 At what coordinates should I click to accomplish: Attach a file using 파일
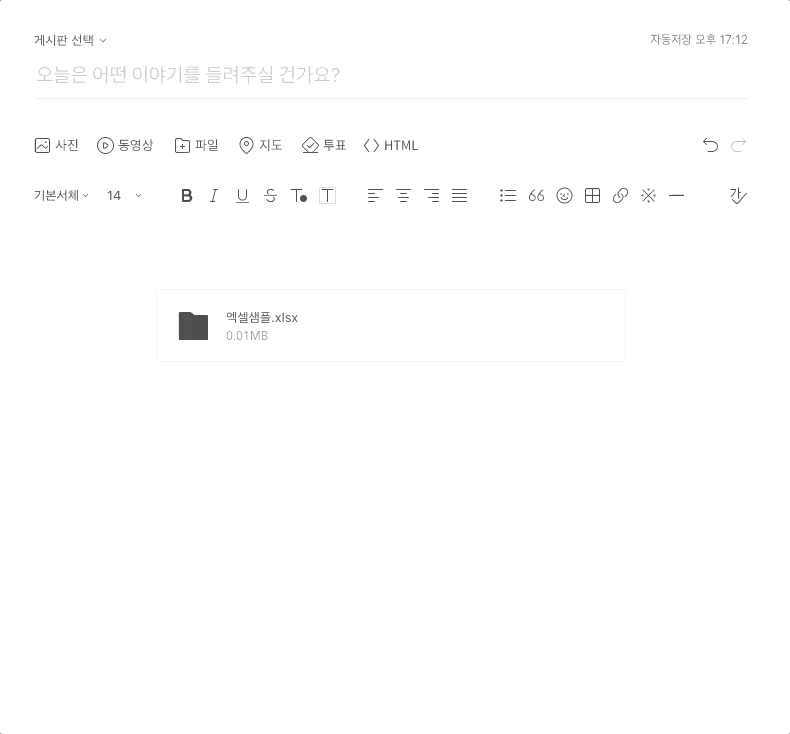196,146
